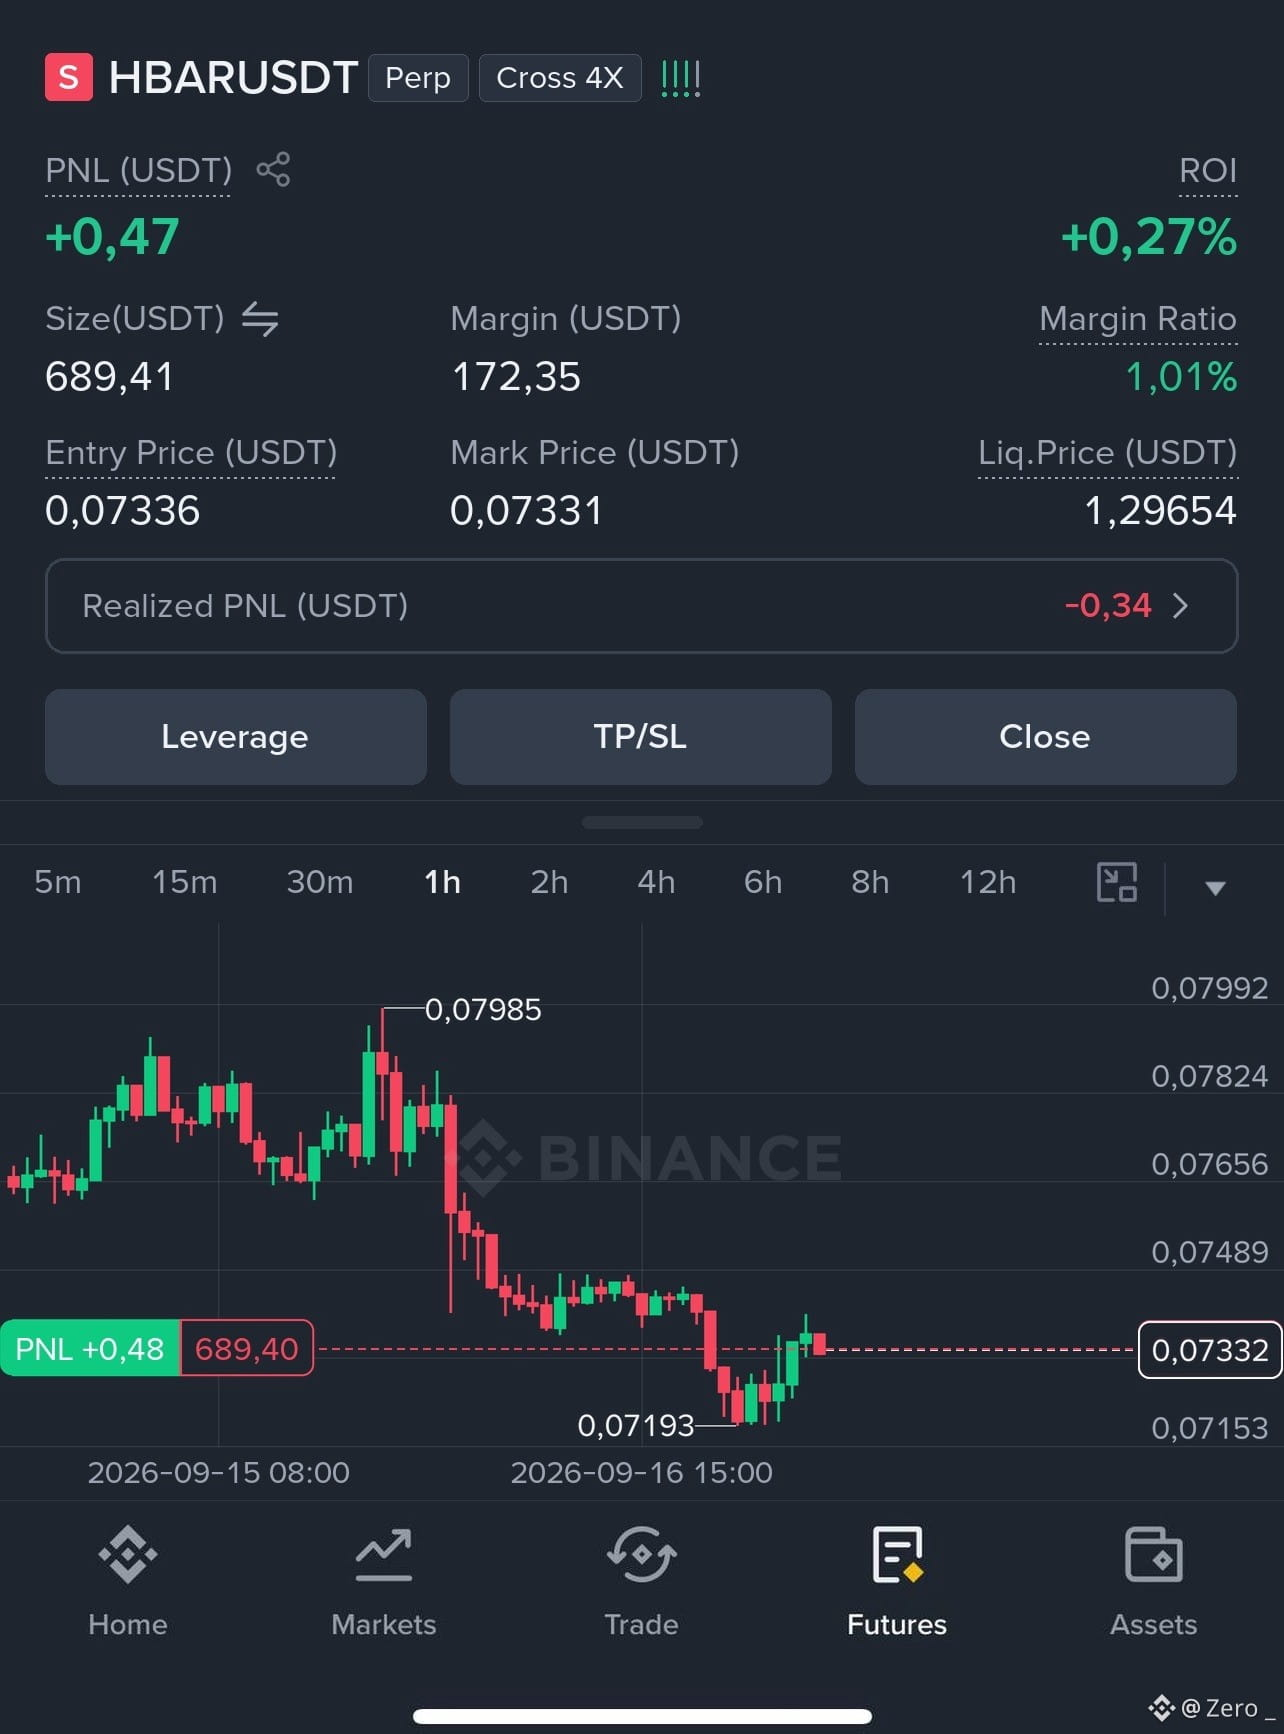Tap the red S short badge

69,77
